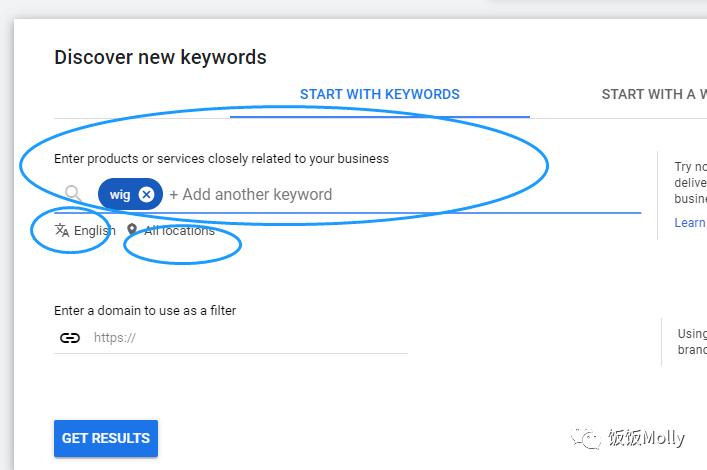Switch to Start With a Website tab
707x470 pixels.
(653, 95)
